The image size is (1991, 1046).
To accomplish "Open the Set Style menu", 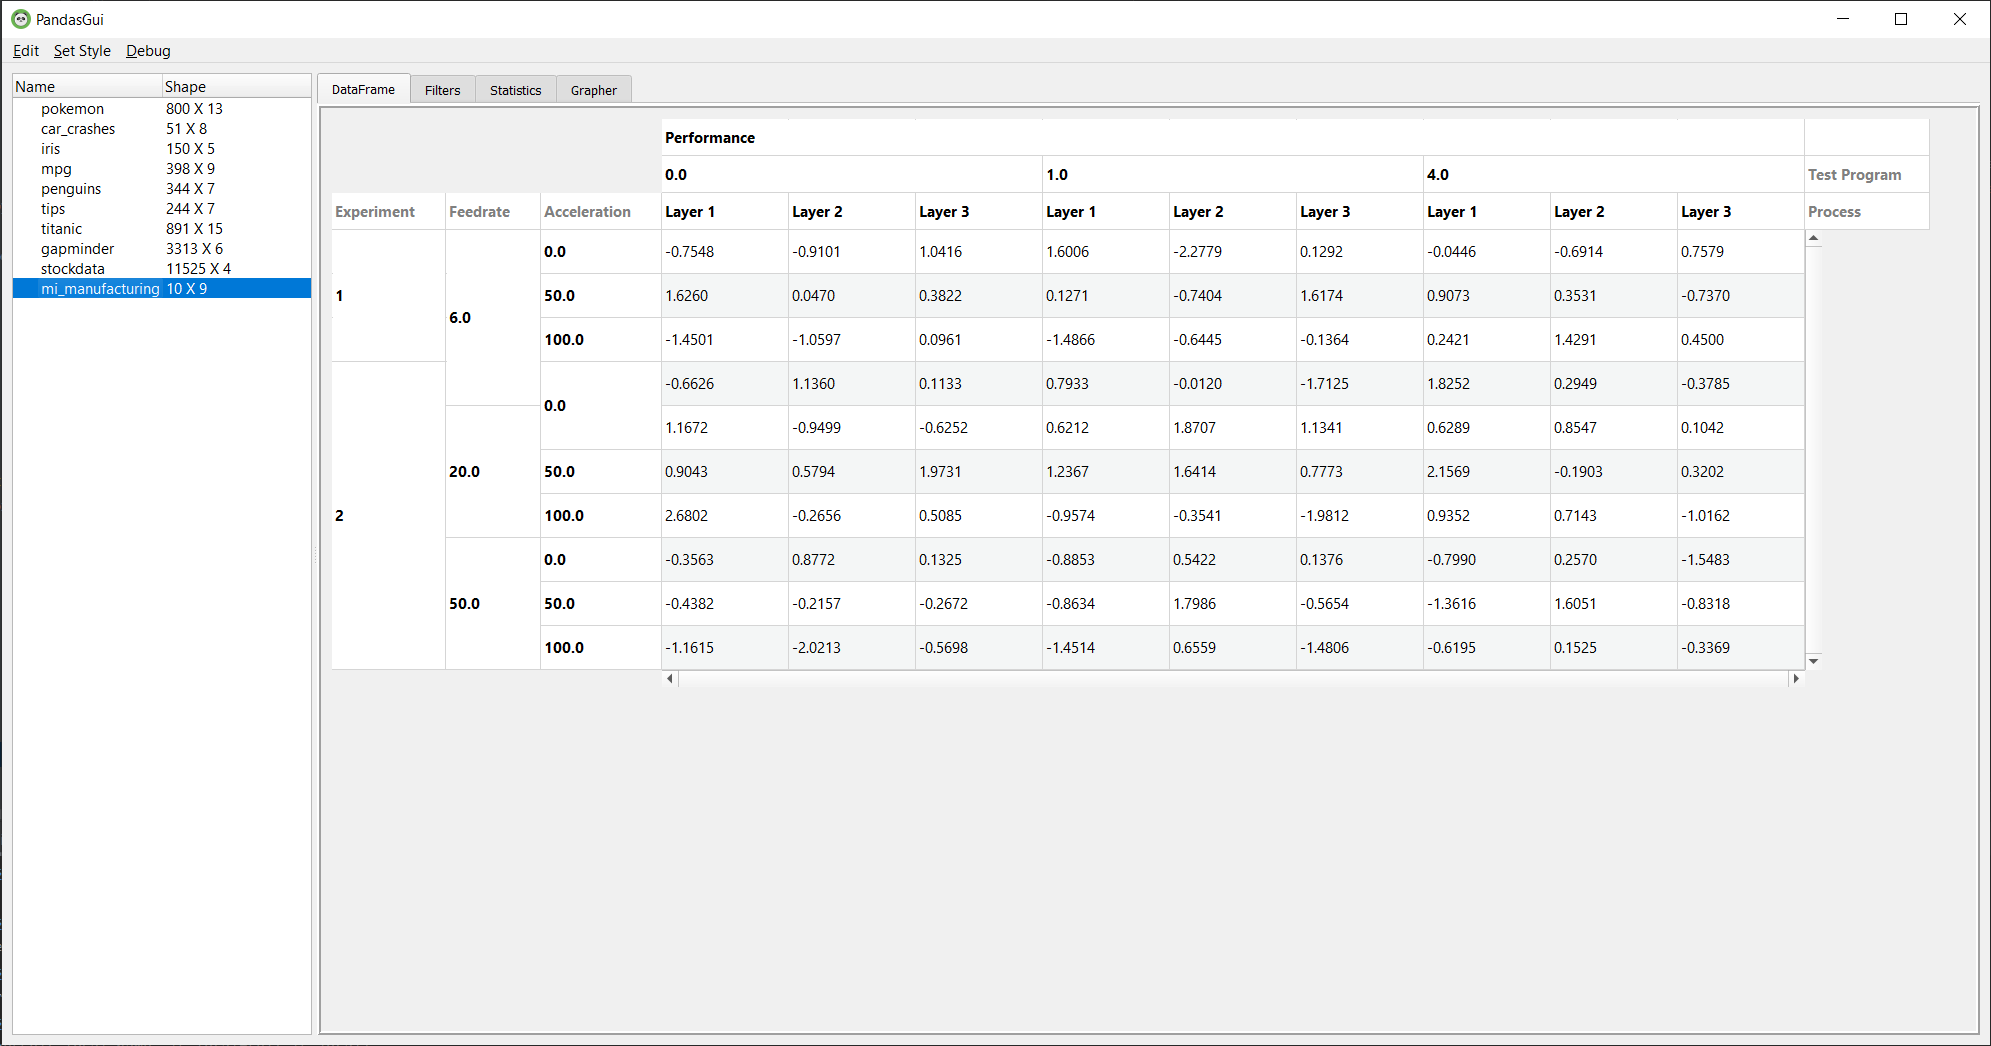I will (x=82, y=51).
